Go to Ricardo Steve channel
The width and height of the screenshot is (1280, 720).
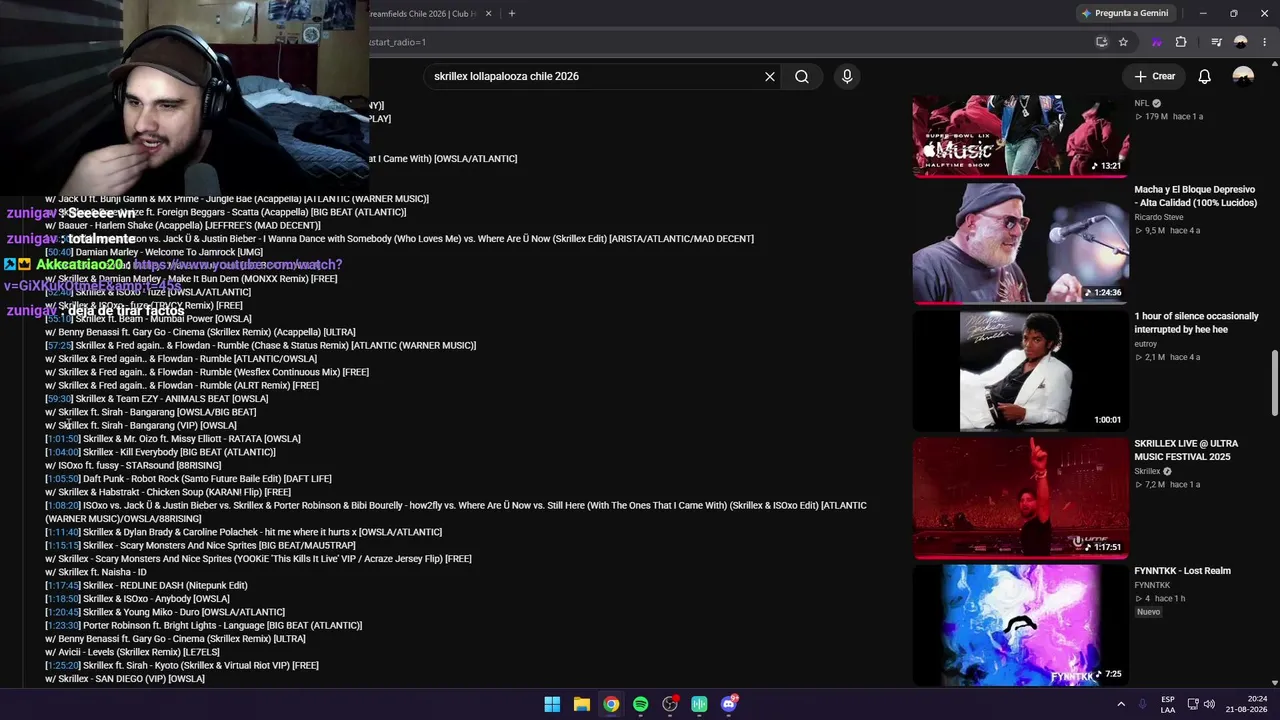1158,217
